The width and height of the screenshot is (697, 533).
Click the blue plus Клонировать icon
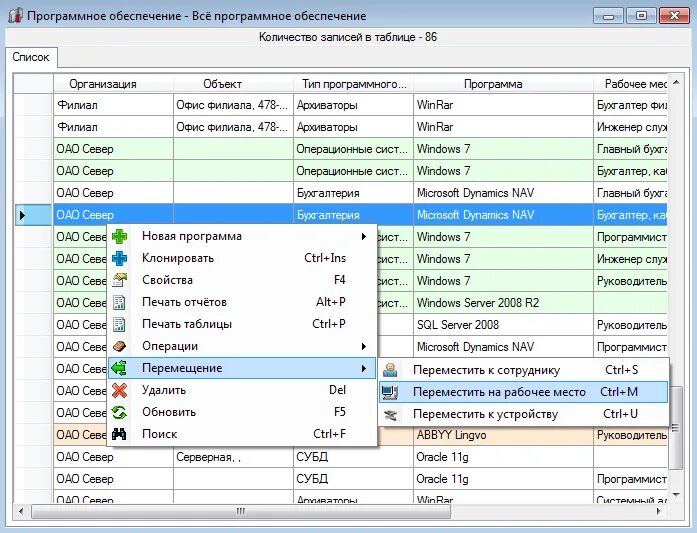click(119, 258)
